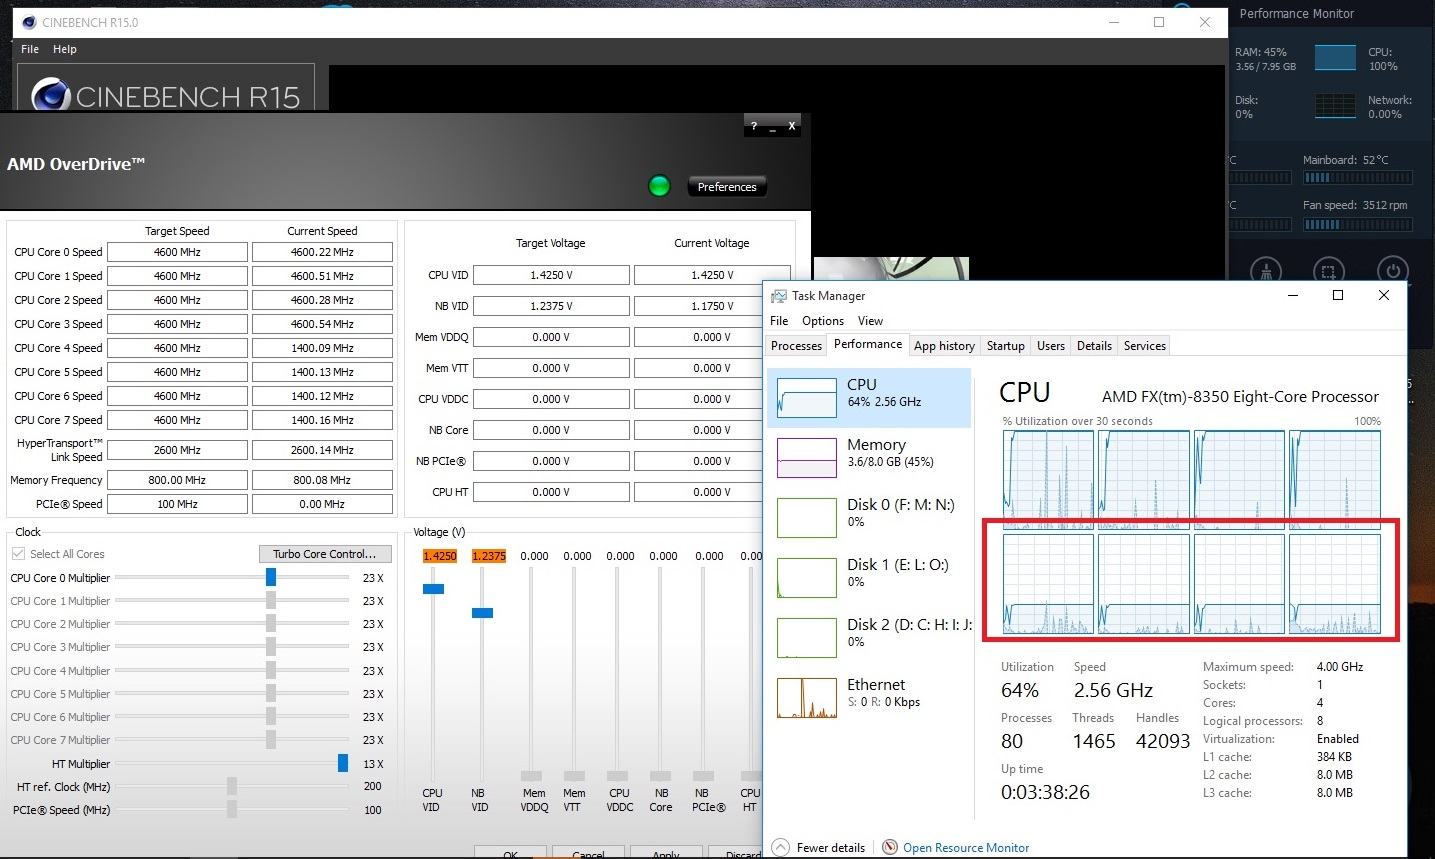Click the HT ref. Clock slider handle
This screenshot has width=1435, height=859.
pos(232,787)
